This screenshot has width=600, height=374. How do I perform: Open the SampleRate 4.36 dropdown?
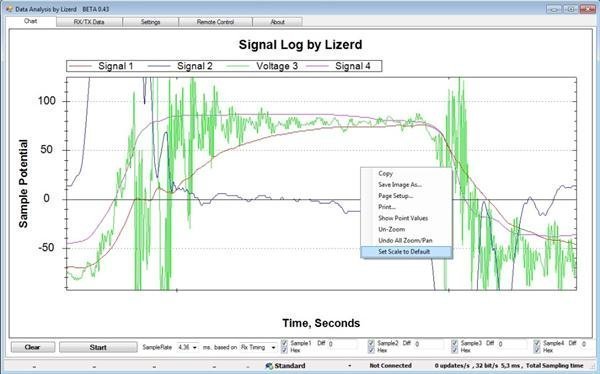pyautogui.click(x=195, y=348)
